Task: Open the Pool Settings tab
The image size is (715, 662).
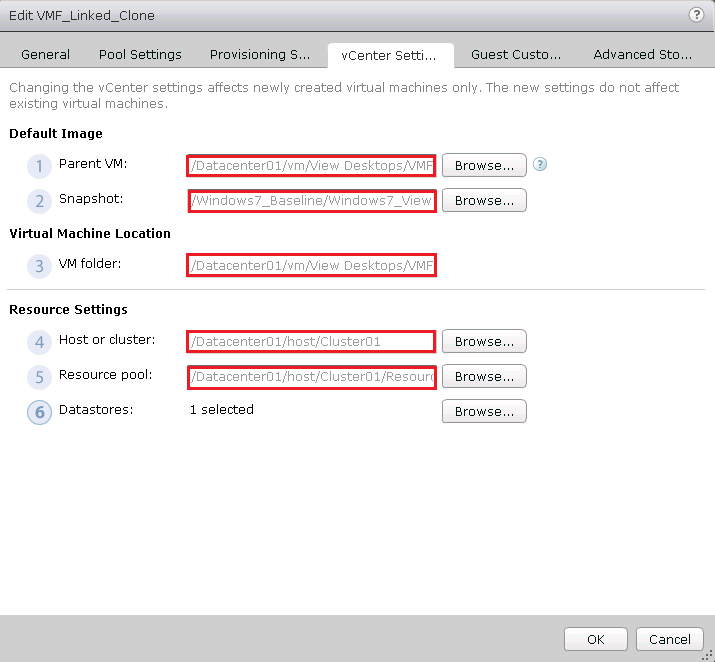Action: click(x=140, y=55)
